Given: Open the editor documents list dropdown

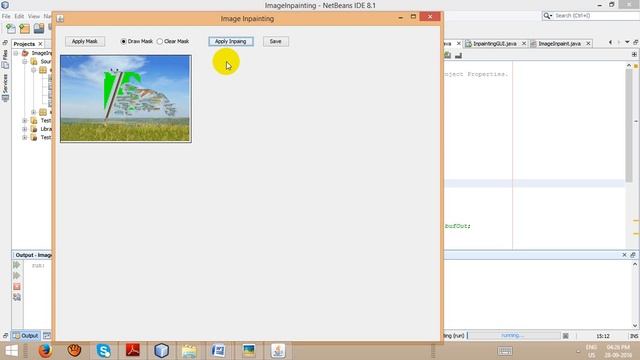Looking at the screenshot, I should coord(627,42).
